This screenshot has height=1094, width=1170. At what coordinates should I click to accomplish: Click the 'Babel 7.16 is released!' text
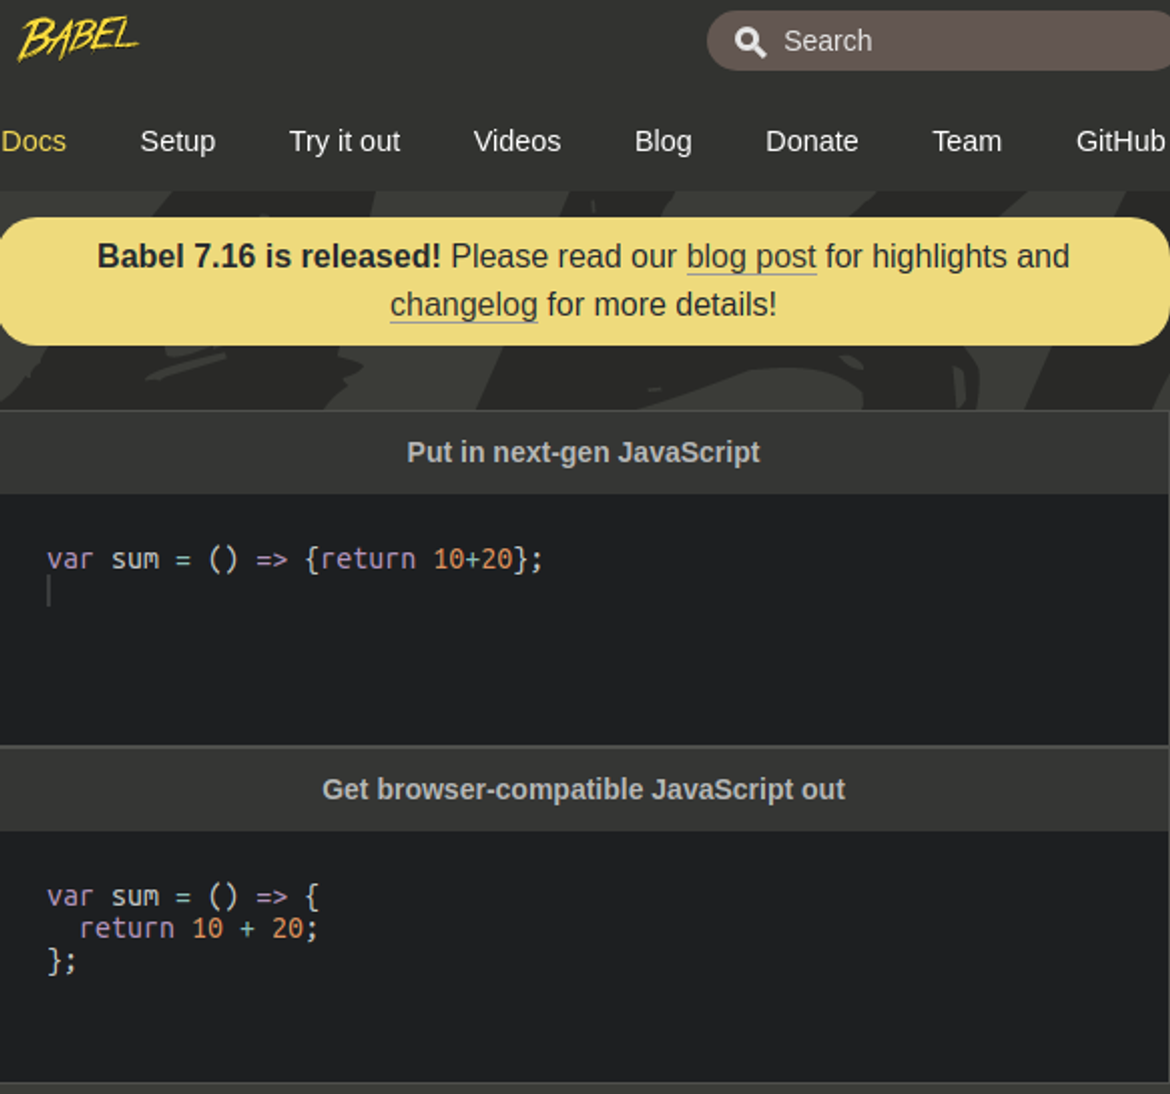tap(269, 256)
